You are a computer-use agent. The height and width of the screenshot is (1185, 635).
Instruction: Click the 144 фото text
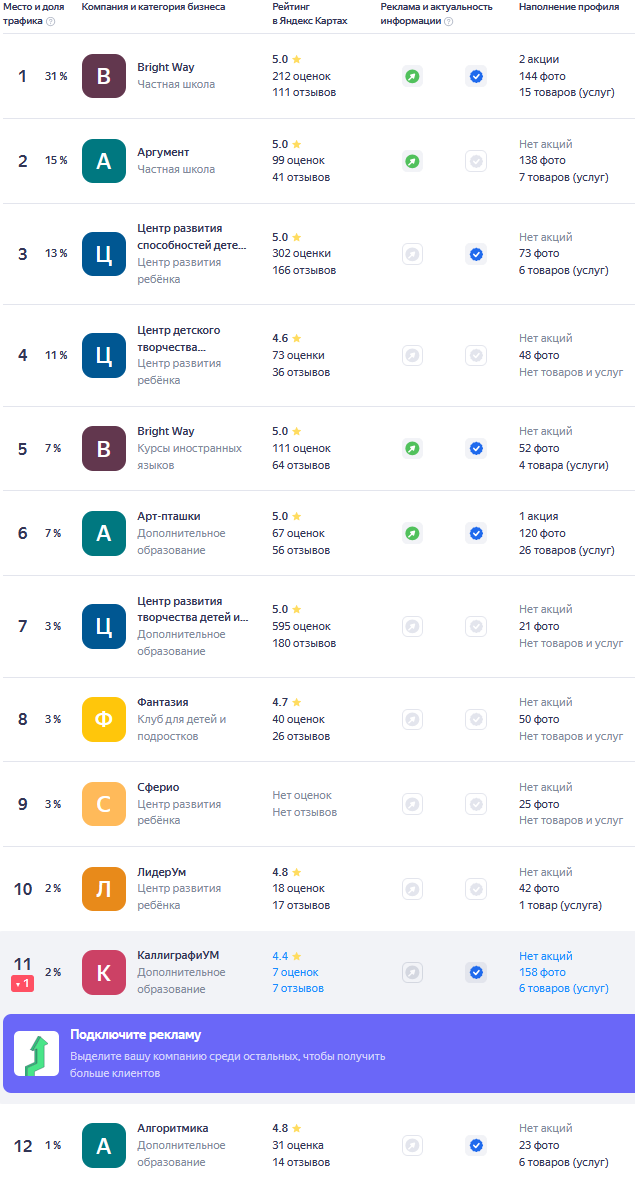click(542, 76)
